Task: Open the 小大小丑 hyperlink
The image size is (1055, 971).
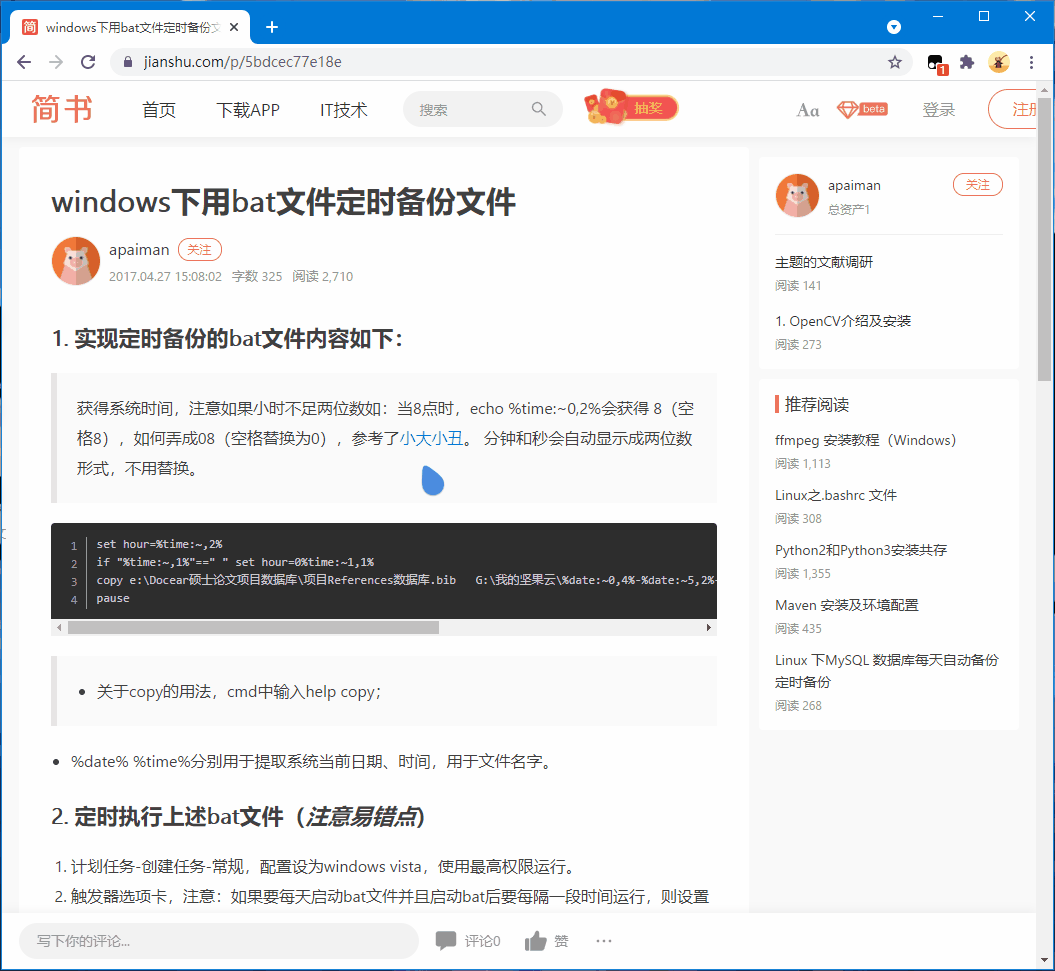Action: click(x=432, y=439)
